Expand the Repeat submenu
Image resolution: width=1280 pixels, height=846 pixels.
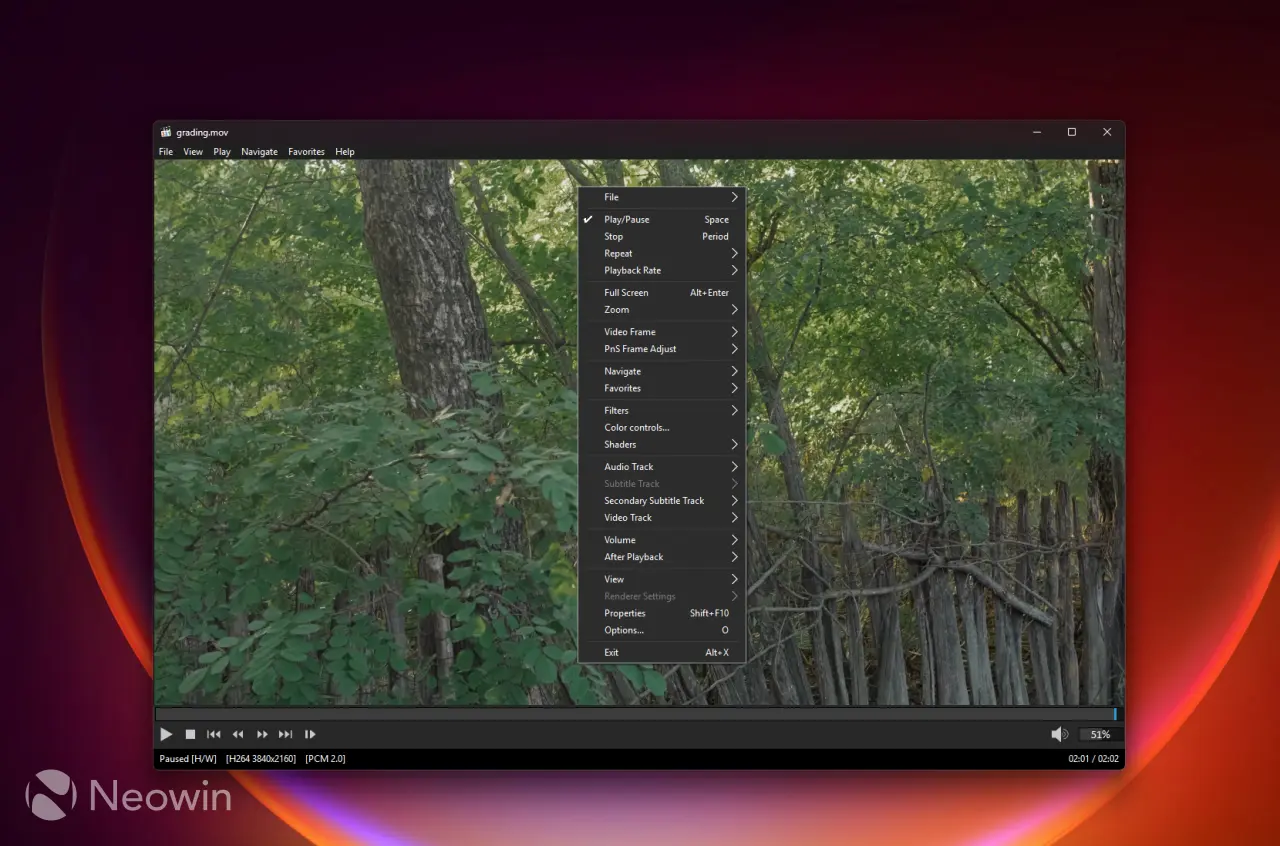[661, 254]
